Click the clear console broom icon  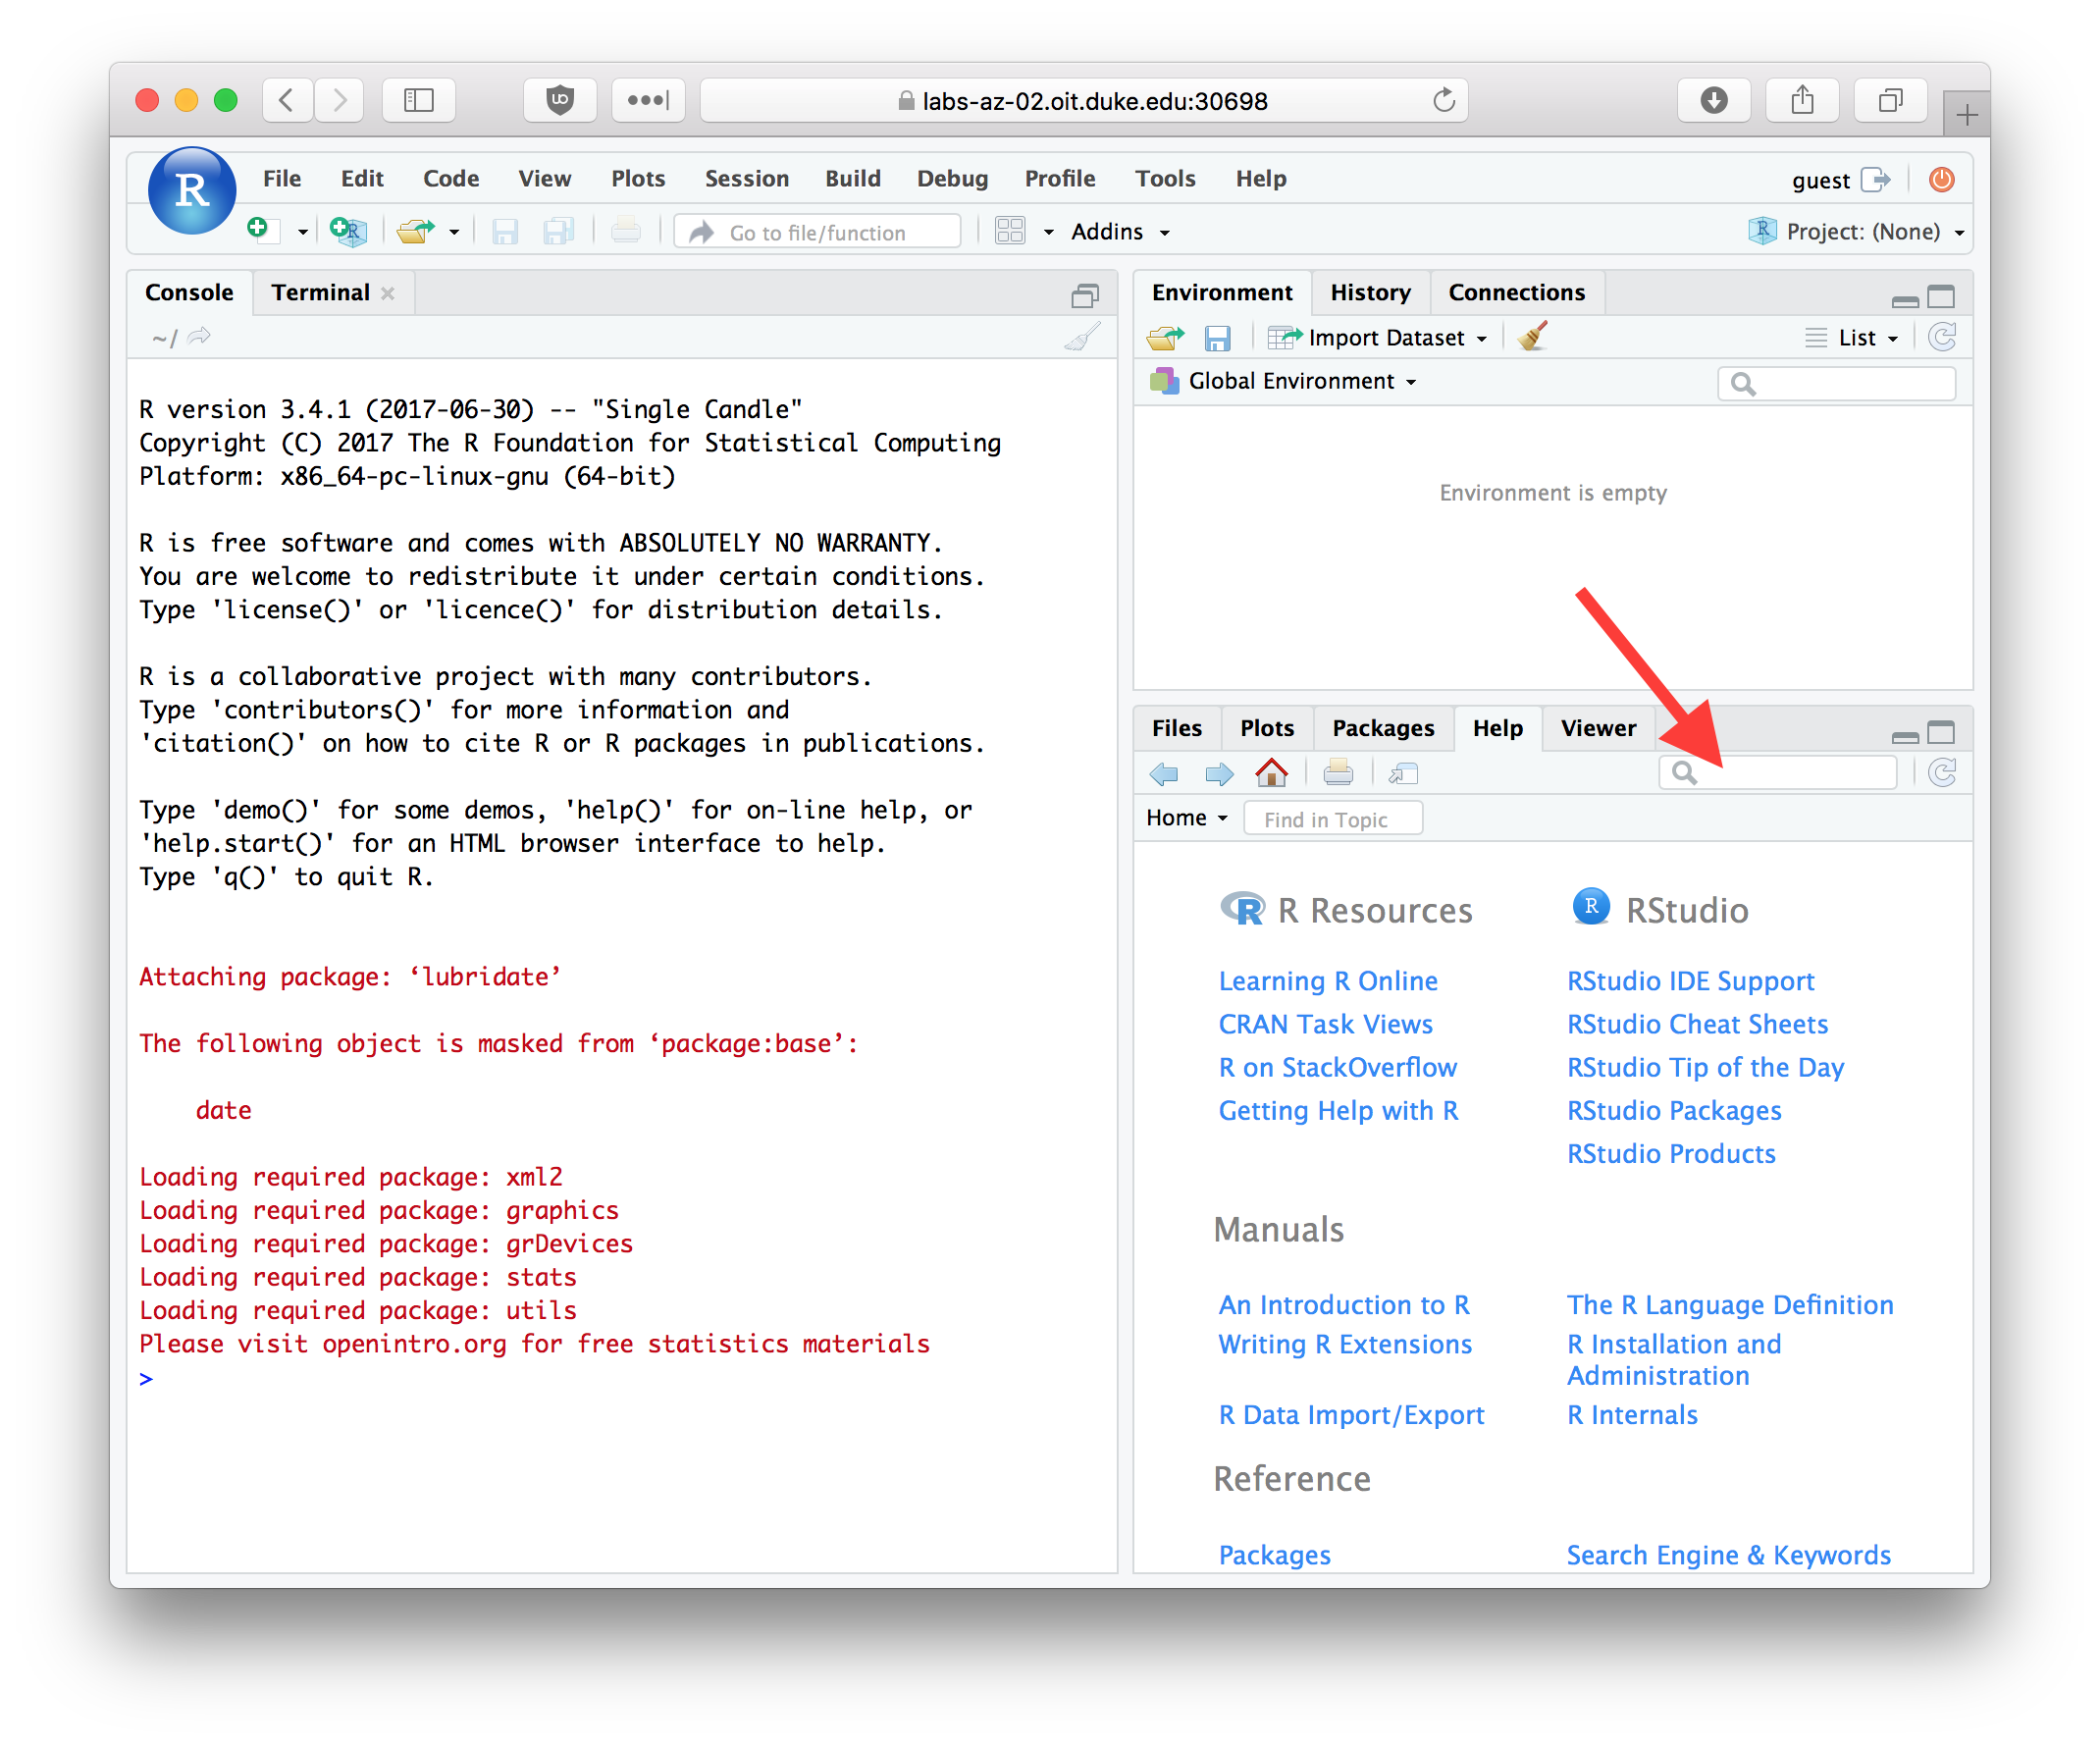1083,337
